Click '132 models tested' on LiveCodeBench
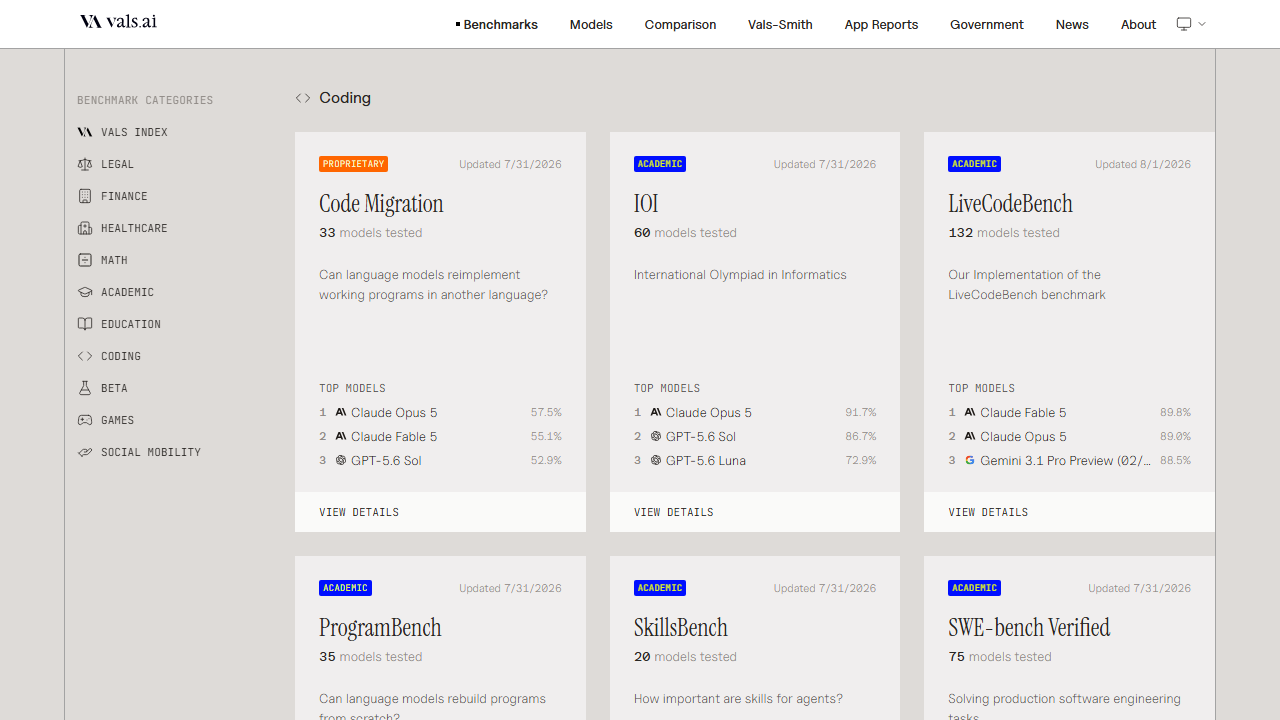This screenshot has width=1280, height=720. (x=1004, y=233)
